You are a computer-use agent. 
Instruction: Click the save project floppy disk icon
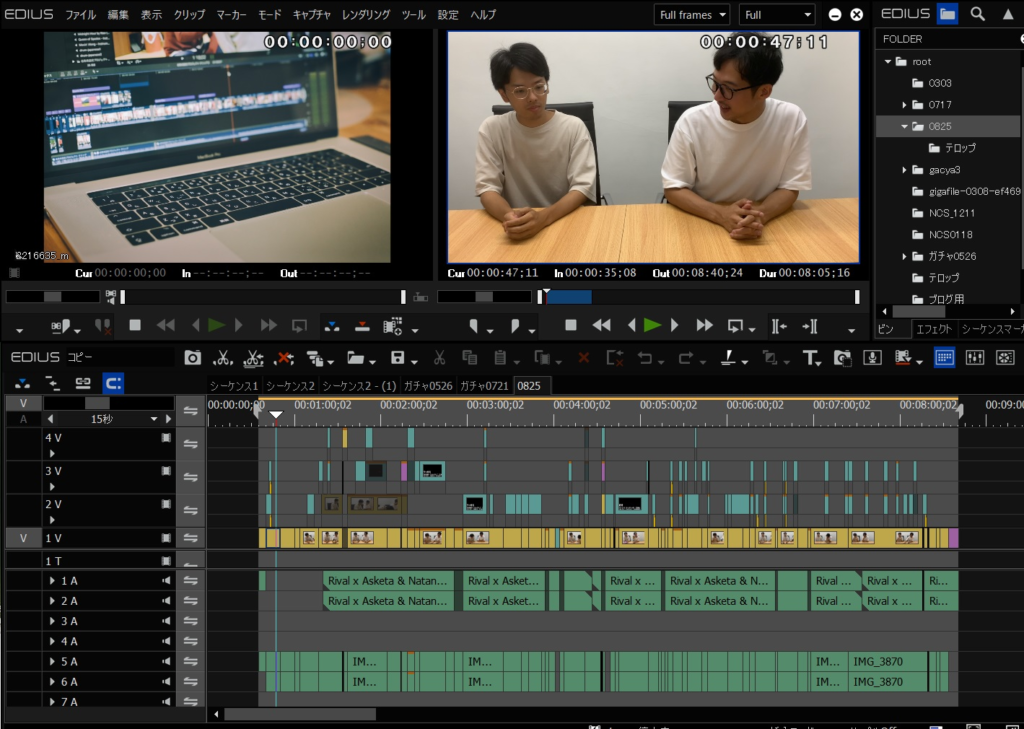[x=397, y=358]
